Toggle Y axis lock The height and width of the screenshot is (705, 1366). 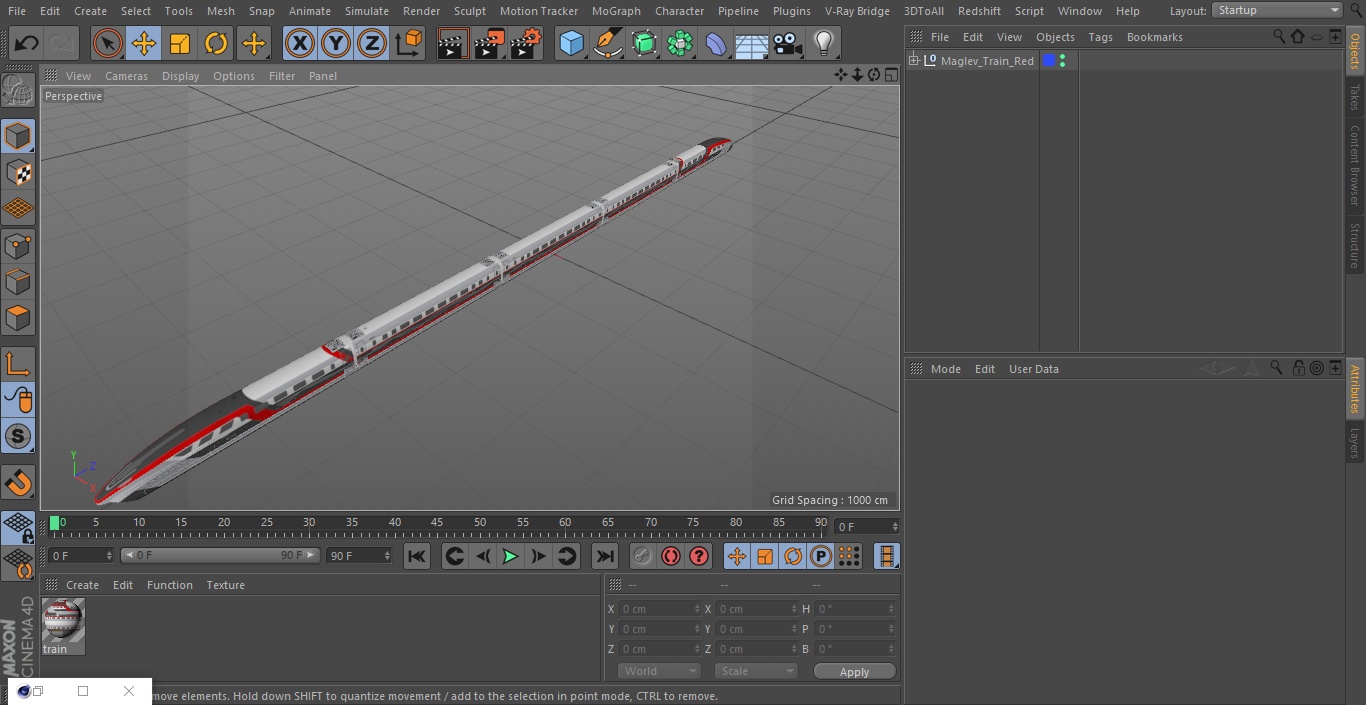(336, 43)
